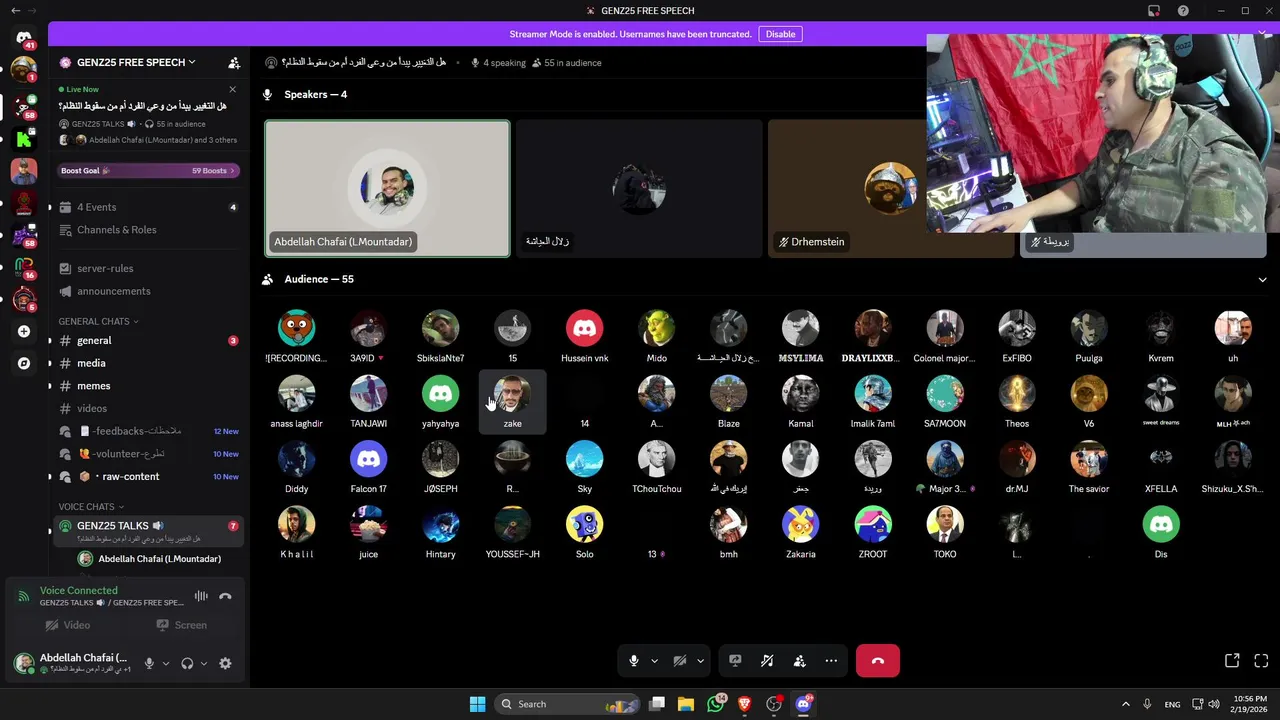Click the move-to-audience icon in the stage controls
Image resolution: width=1280 pixels, height=720 pixels.
pos(799,661)
